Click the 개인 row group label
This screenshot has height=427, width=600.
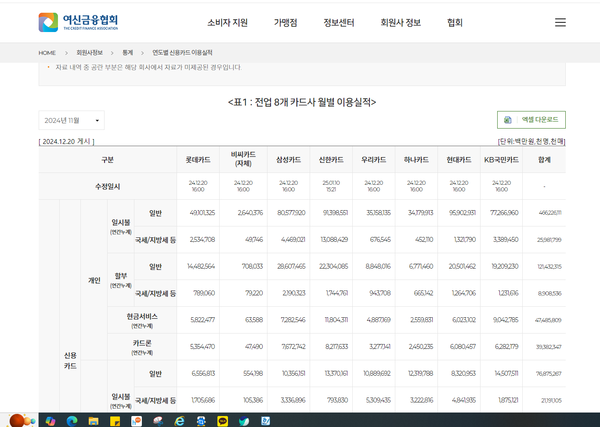click(94, 280)
